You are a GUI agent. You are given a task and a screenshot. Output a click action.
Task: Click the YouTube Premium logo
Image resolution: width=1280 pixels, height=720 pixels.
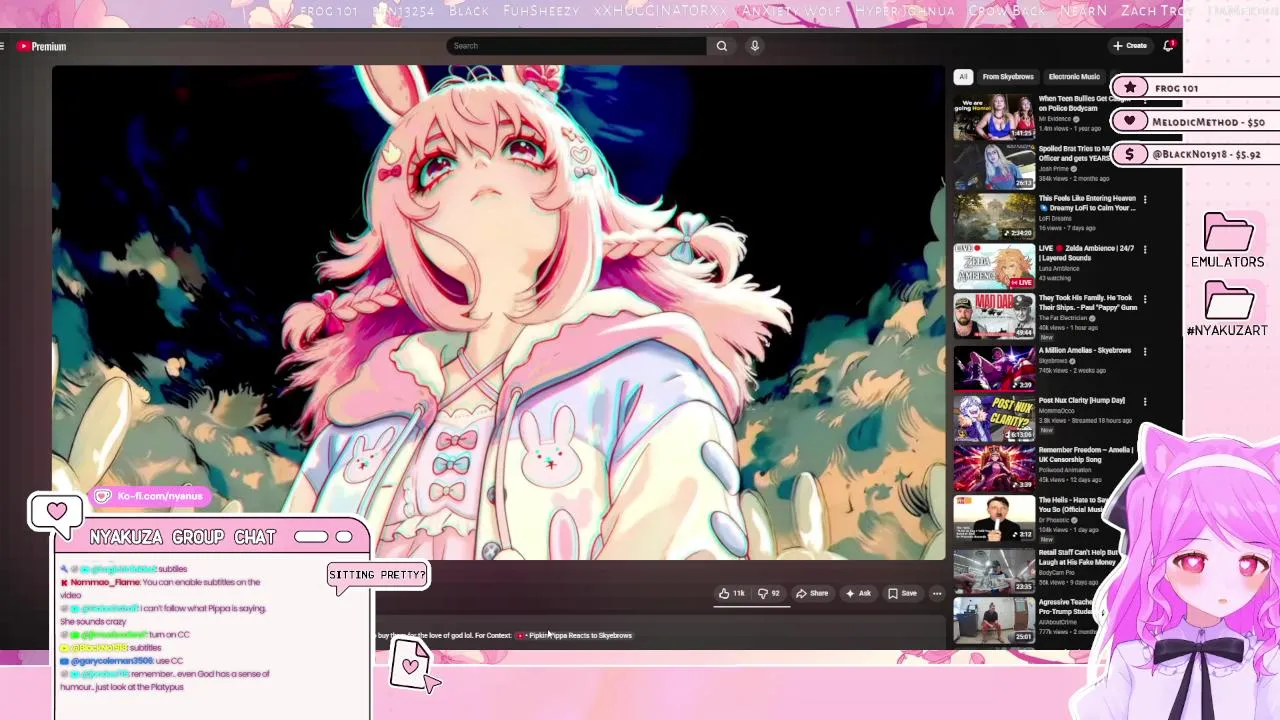pyautogui.click(x=41, y=46)
